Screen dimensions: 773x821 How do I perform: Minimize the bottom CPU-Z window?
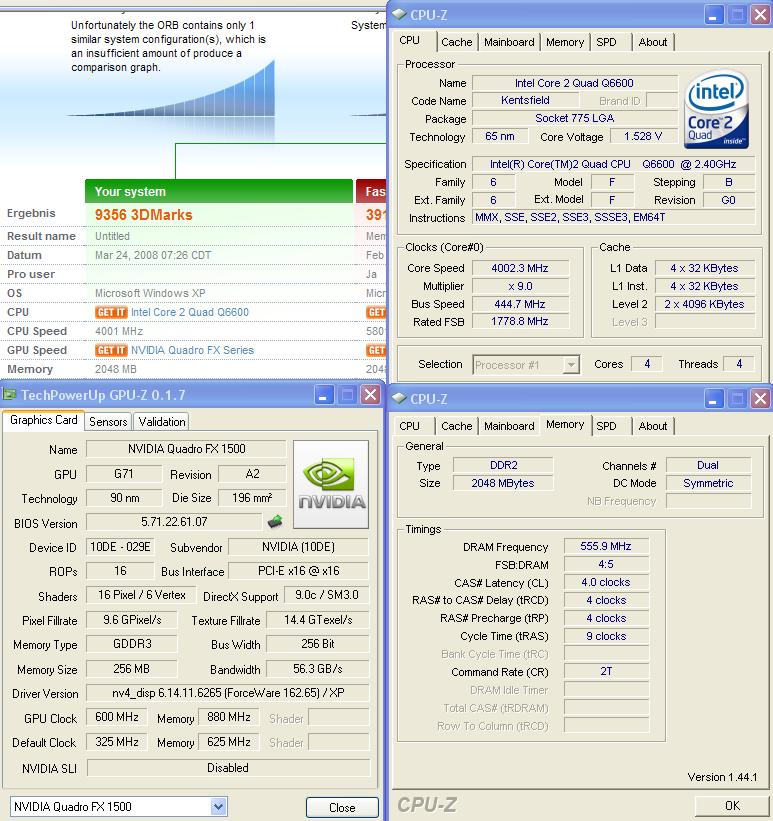click(x=713, y=399)
